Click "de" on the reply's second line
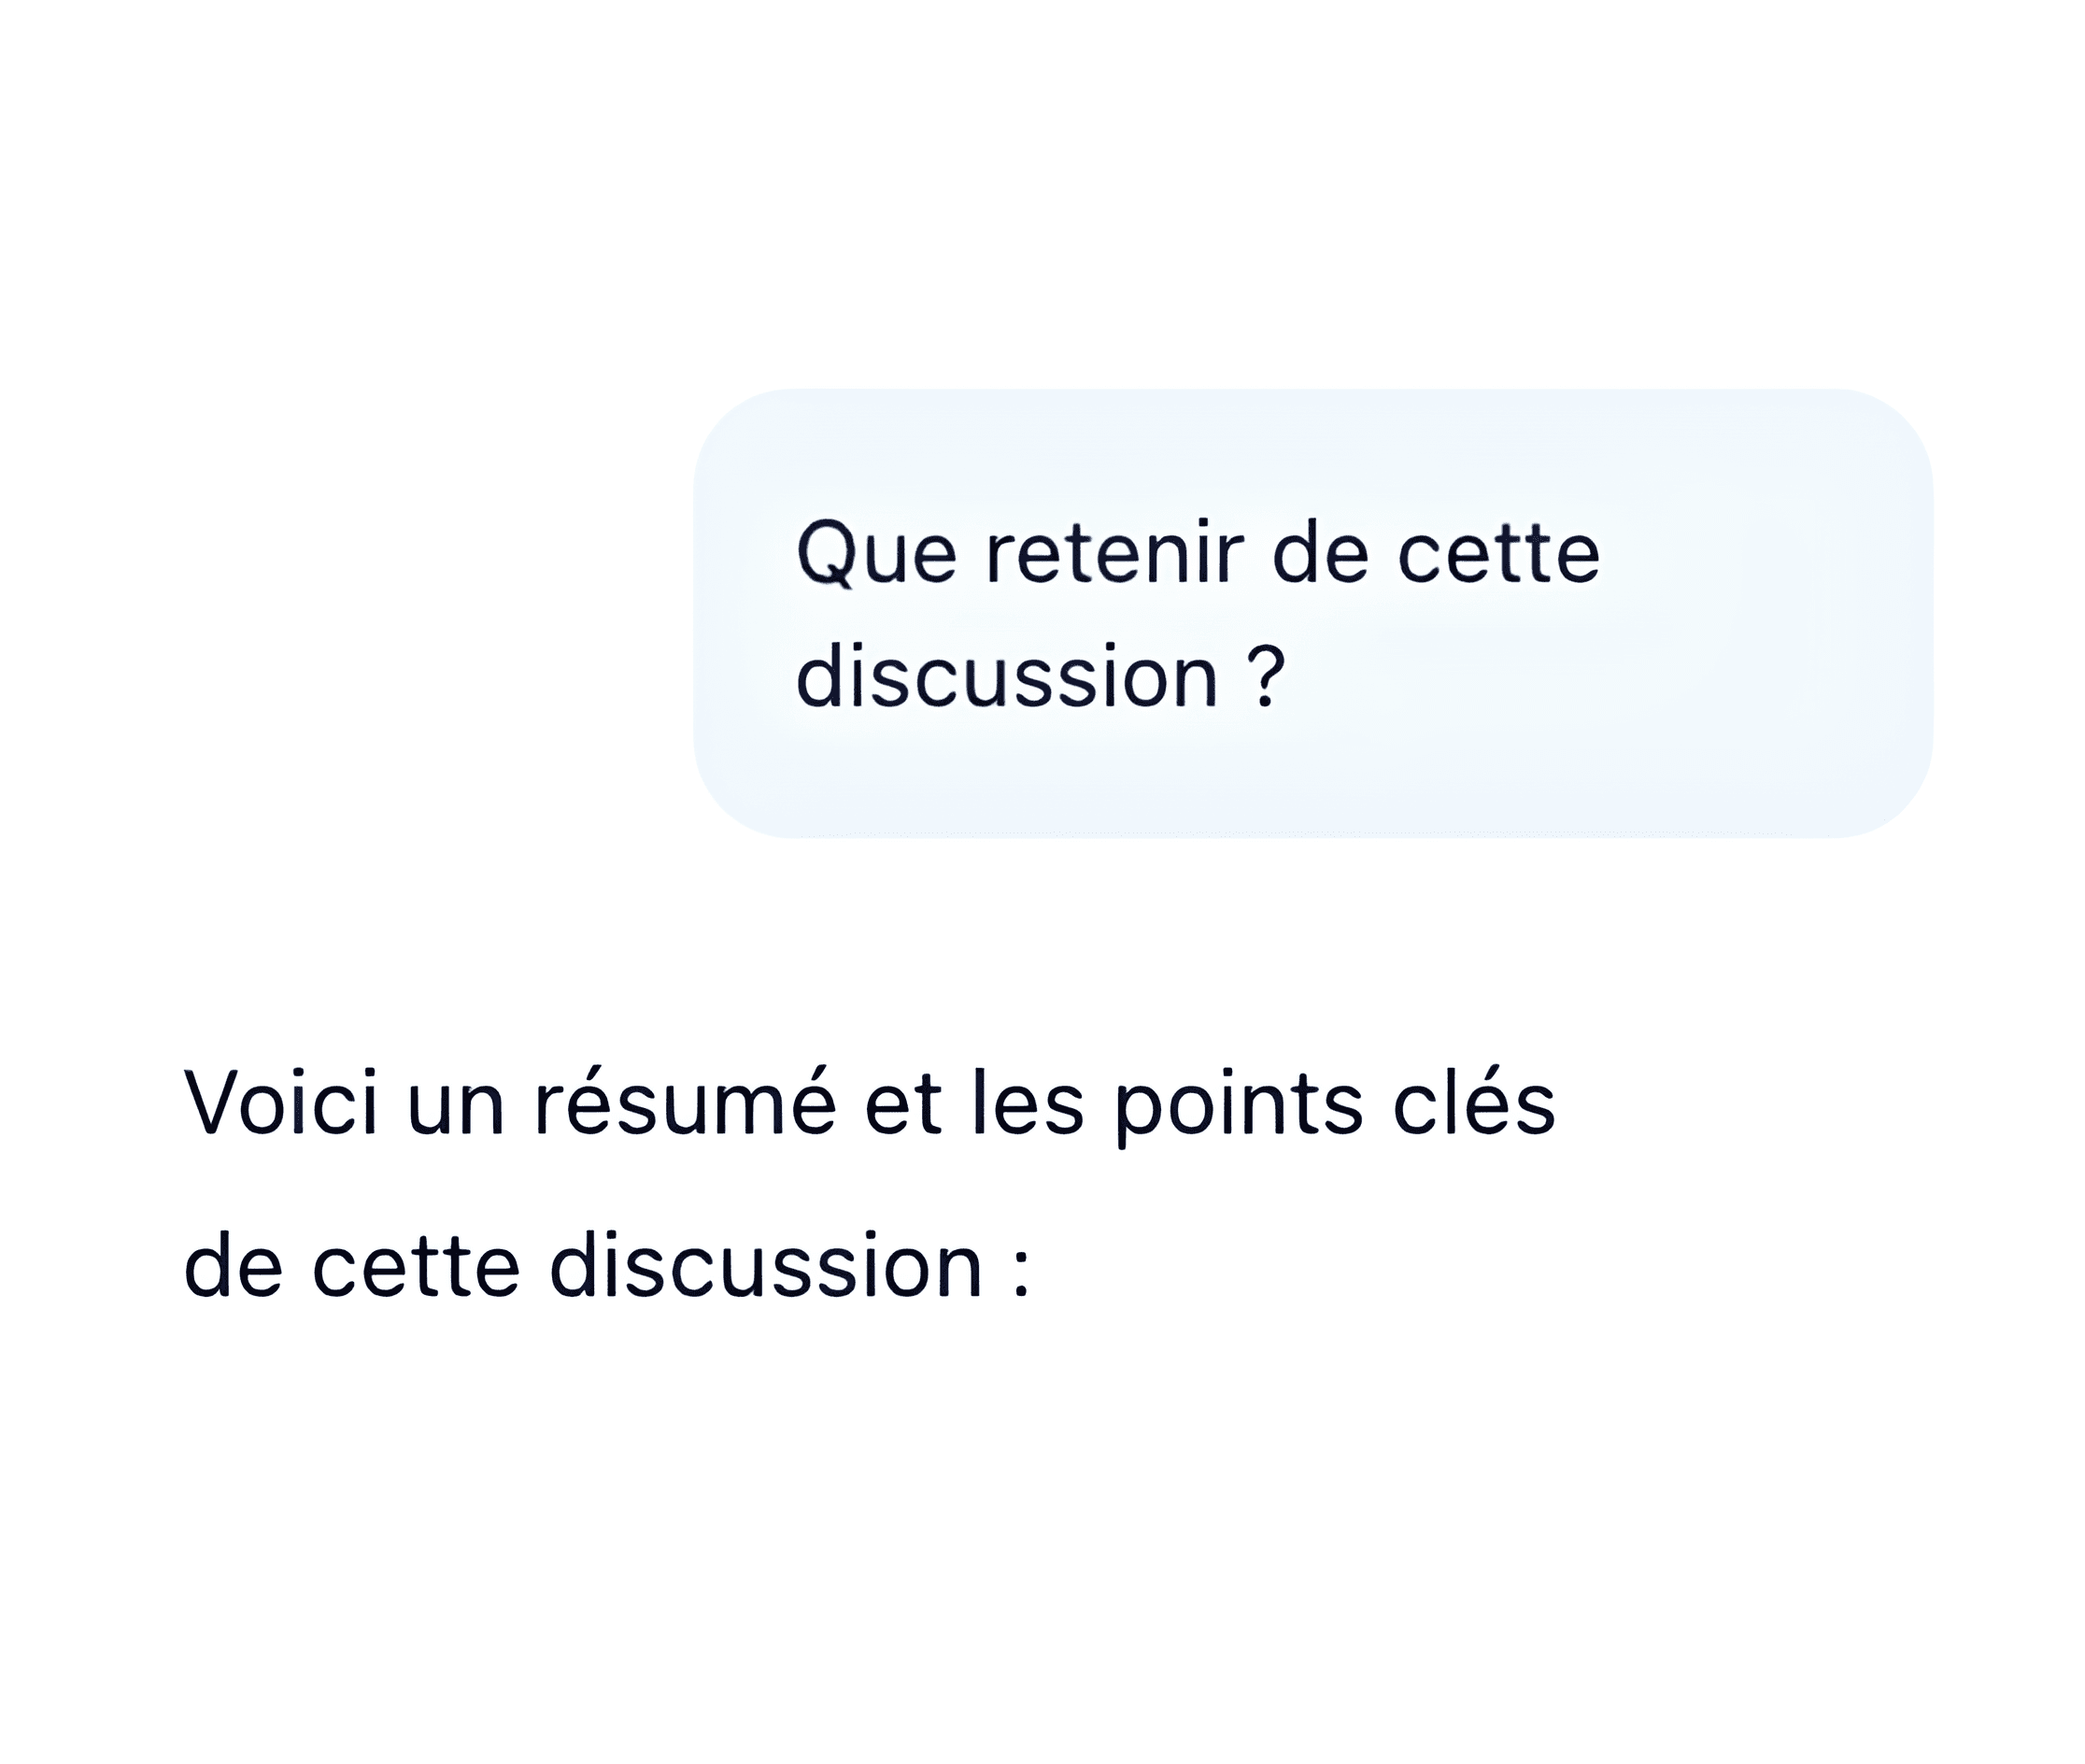The image size is (2085, 1764). 233,1266
